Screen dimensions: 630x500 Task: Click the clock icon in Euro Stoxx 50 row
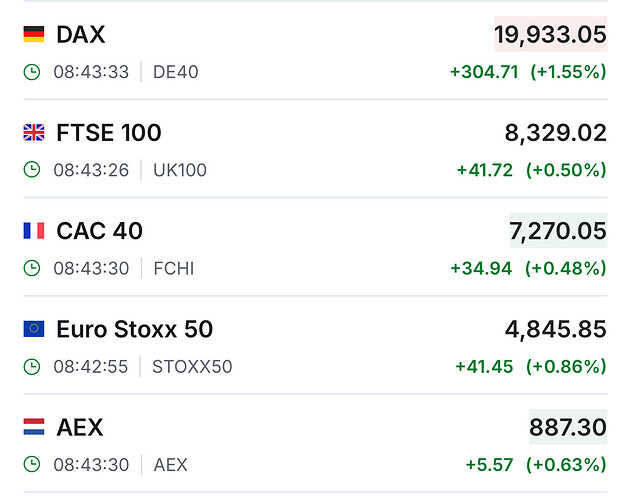tap(32, 366)
